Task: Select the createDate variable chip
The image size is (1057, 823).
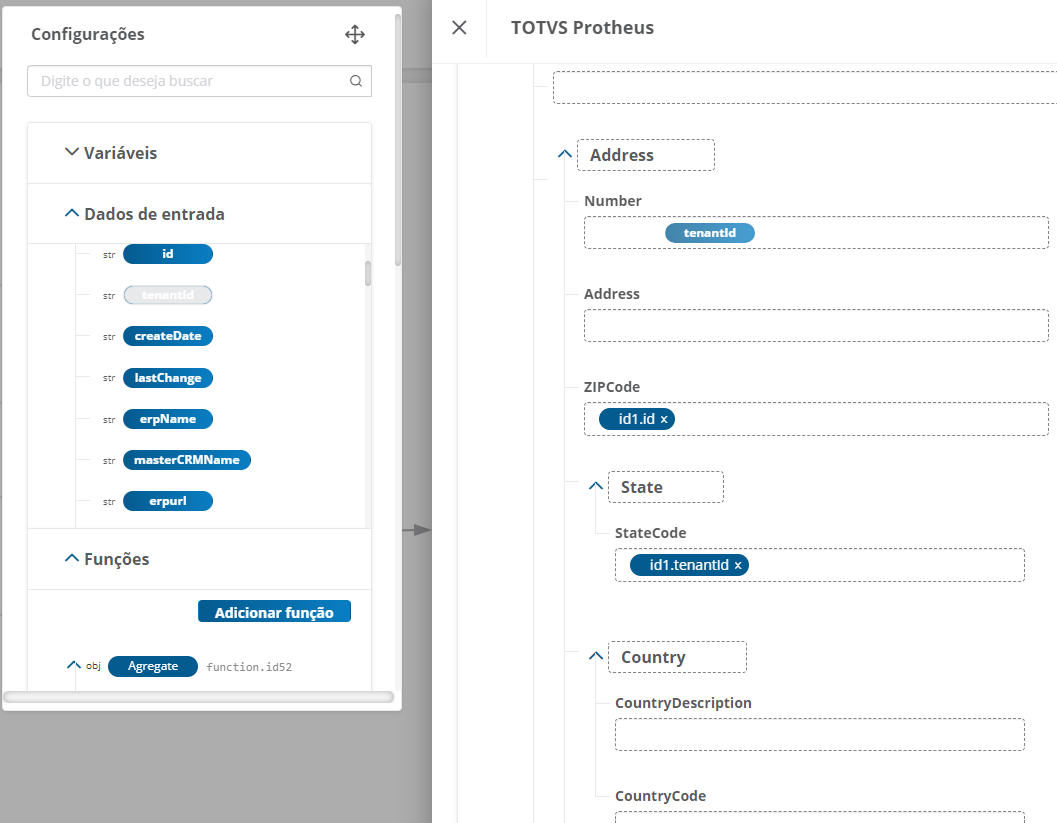Action: [x=168, y=336]
